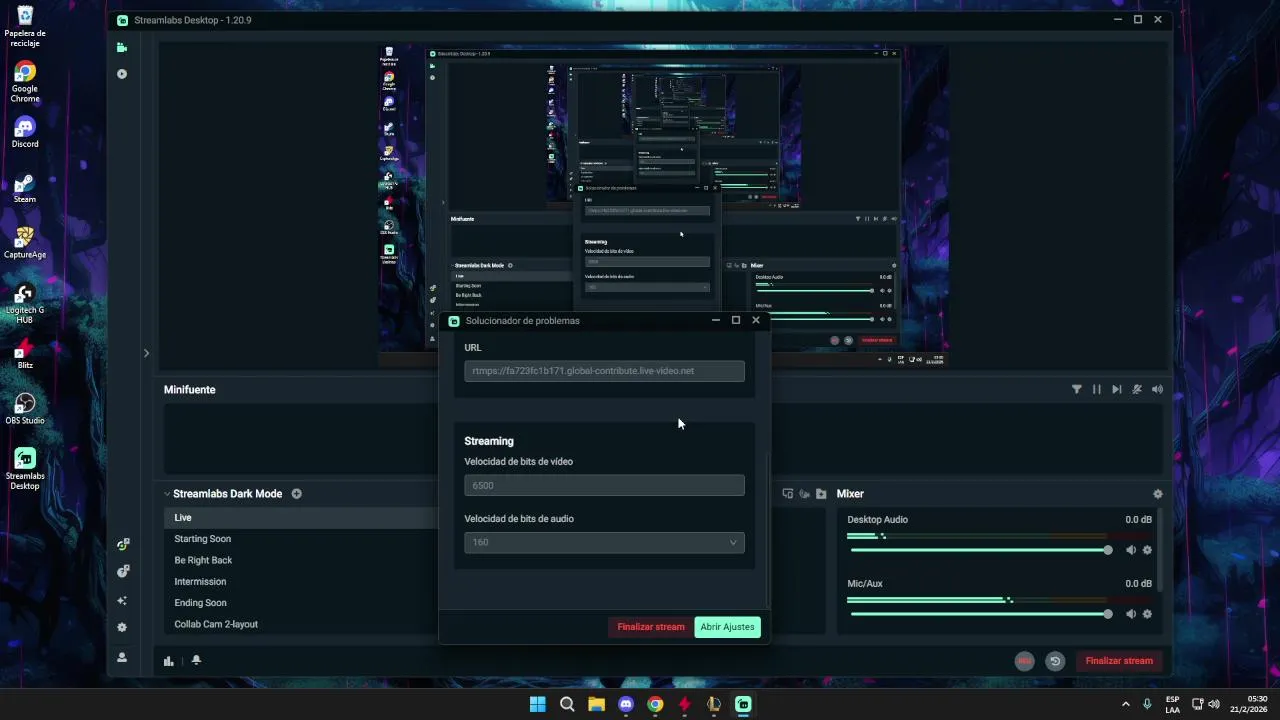Screen dimensions: 1280x720
Task: Add a new scene with plus icon
Action: pos(296,494)
